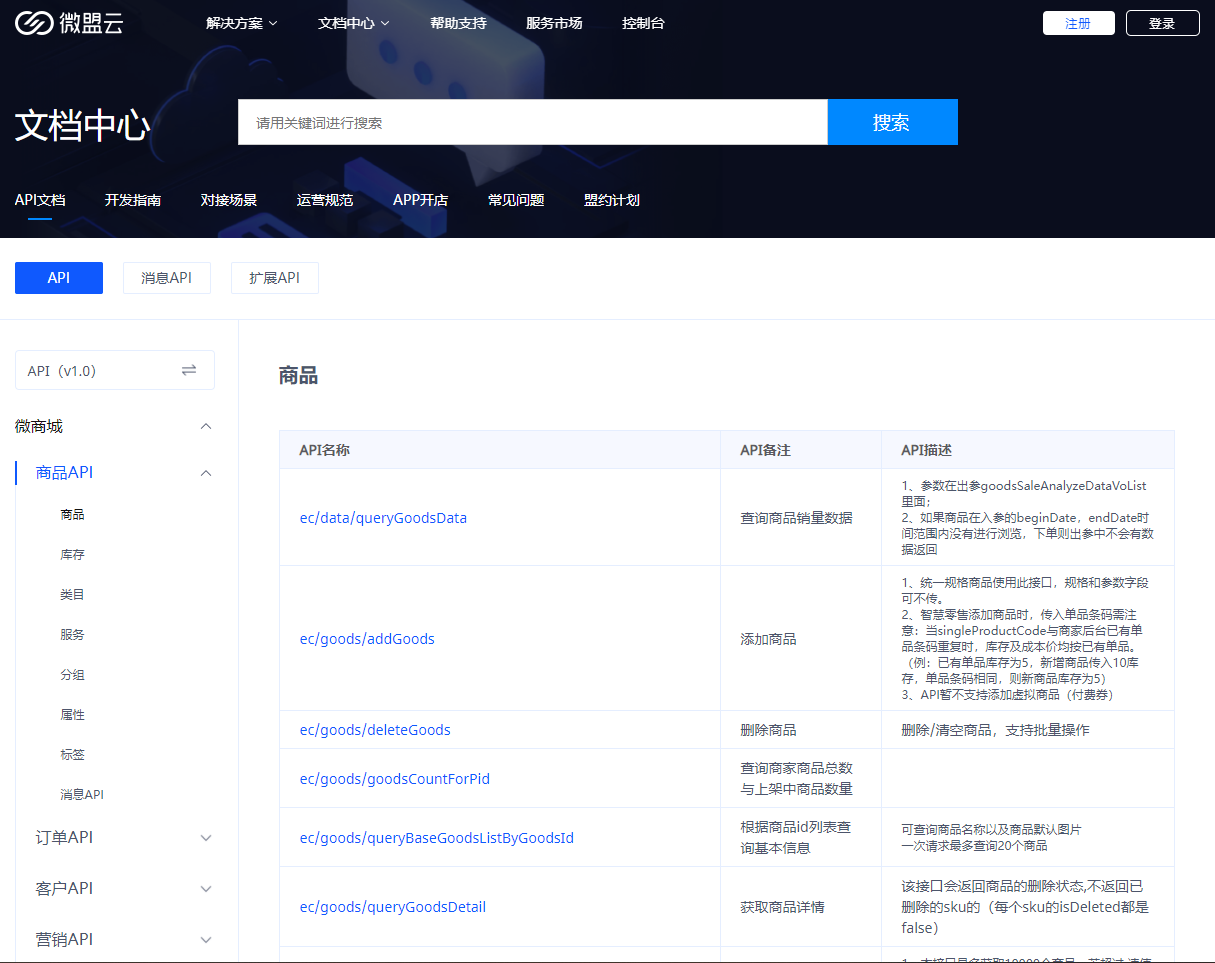Switch to the 开发指南 tab

tap(133, 200)
